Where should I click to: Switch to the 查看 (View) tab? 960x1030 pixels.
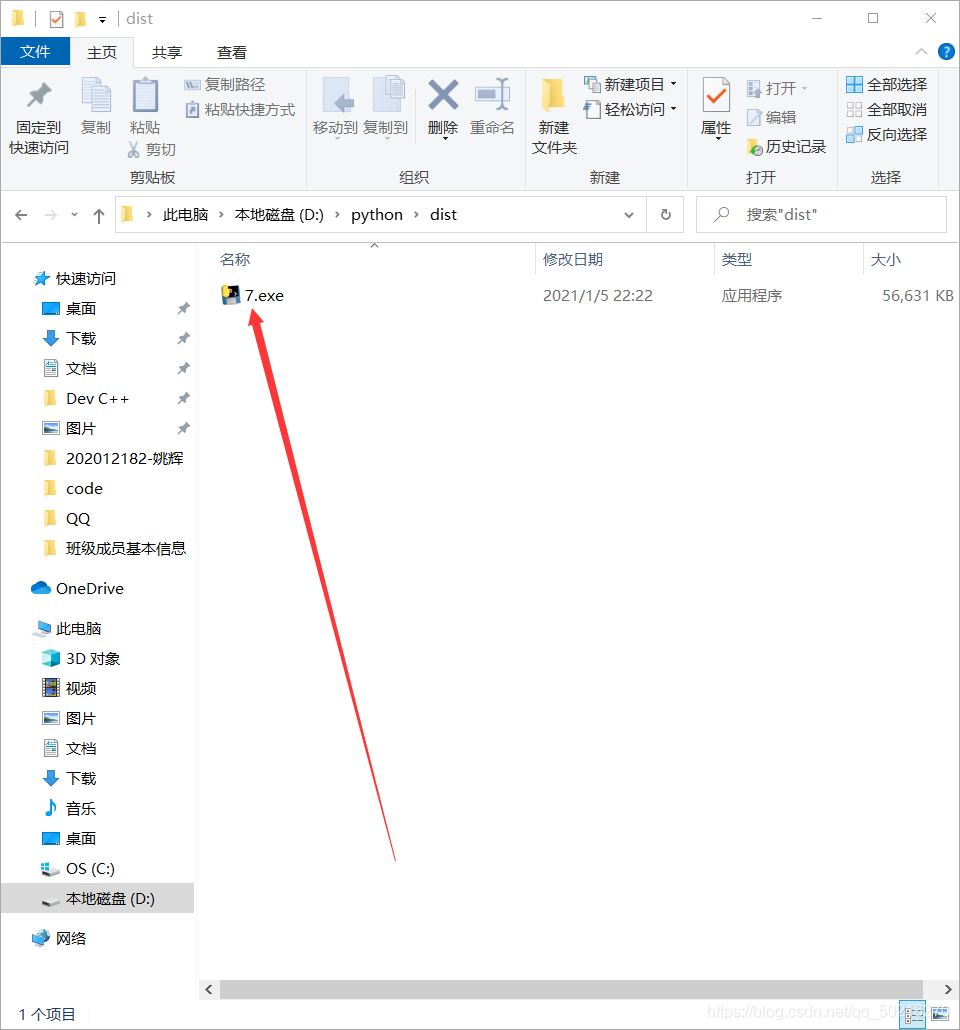point(231,52)
